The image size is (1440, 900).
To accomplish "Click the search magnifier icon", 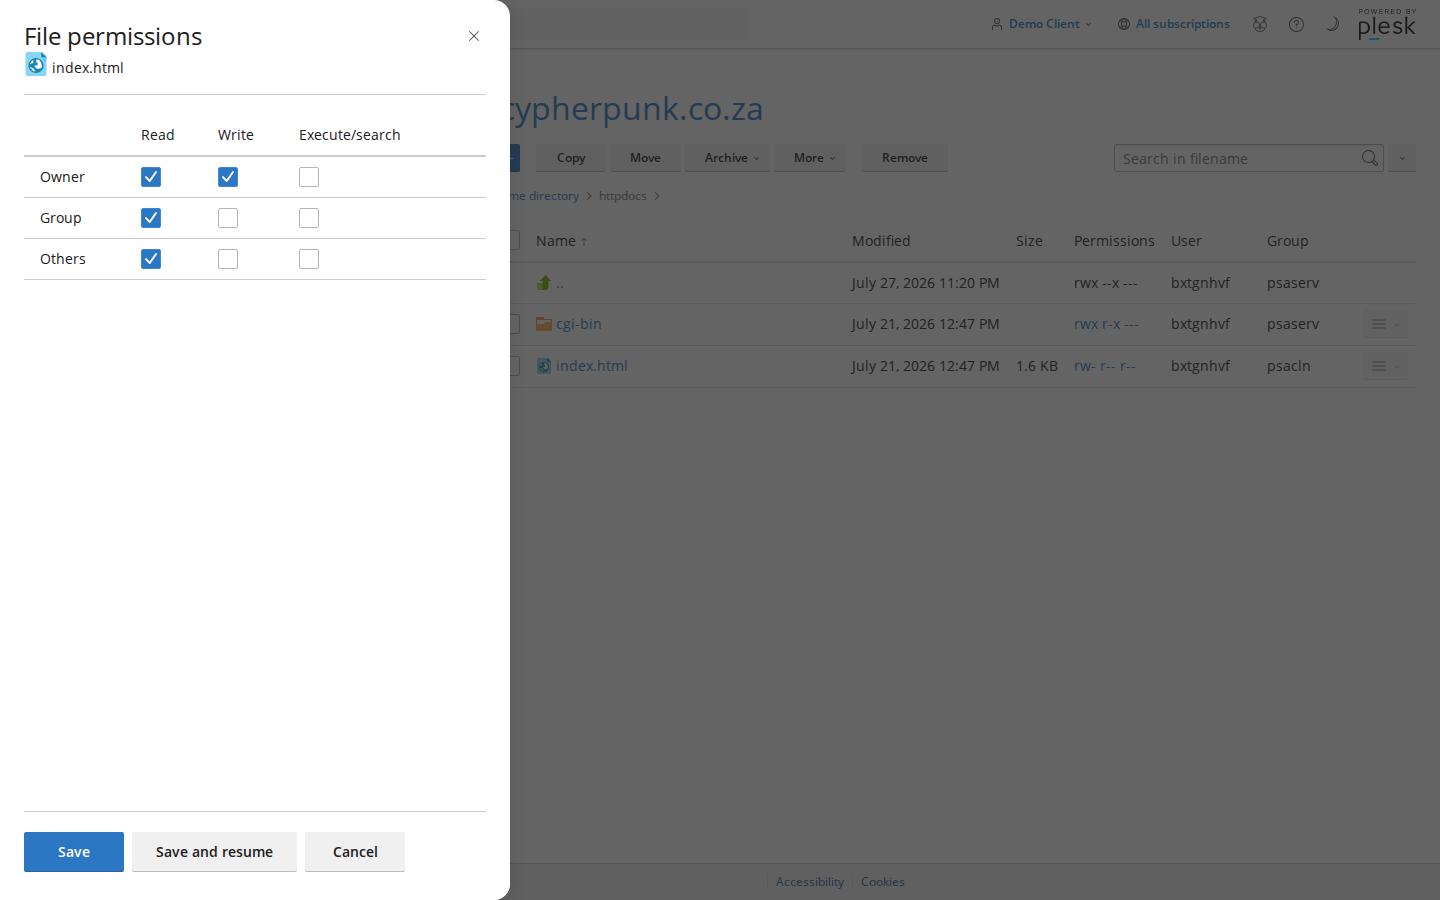I will click(x=1370, y=158).
